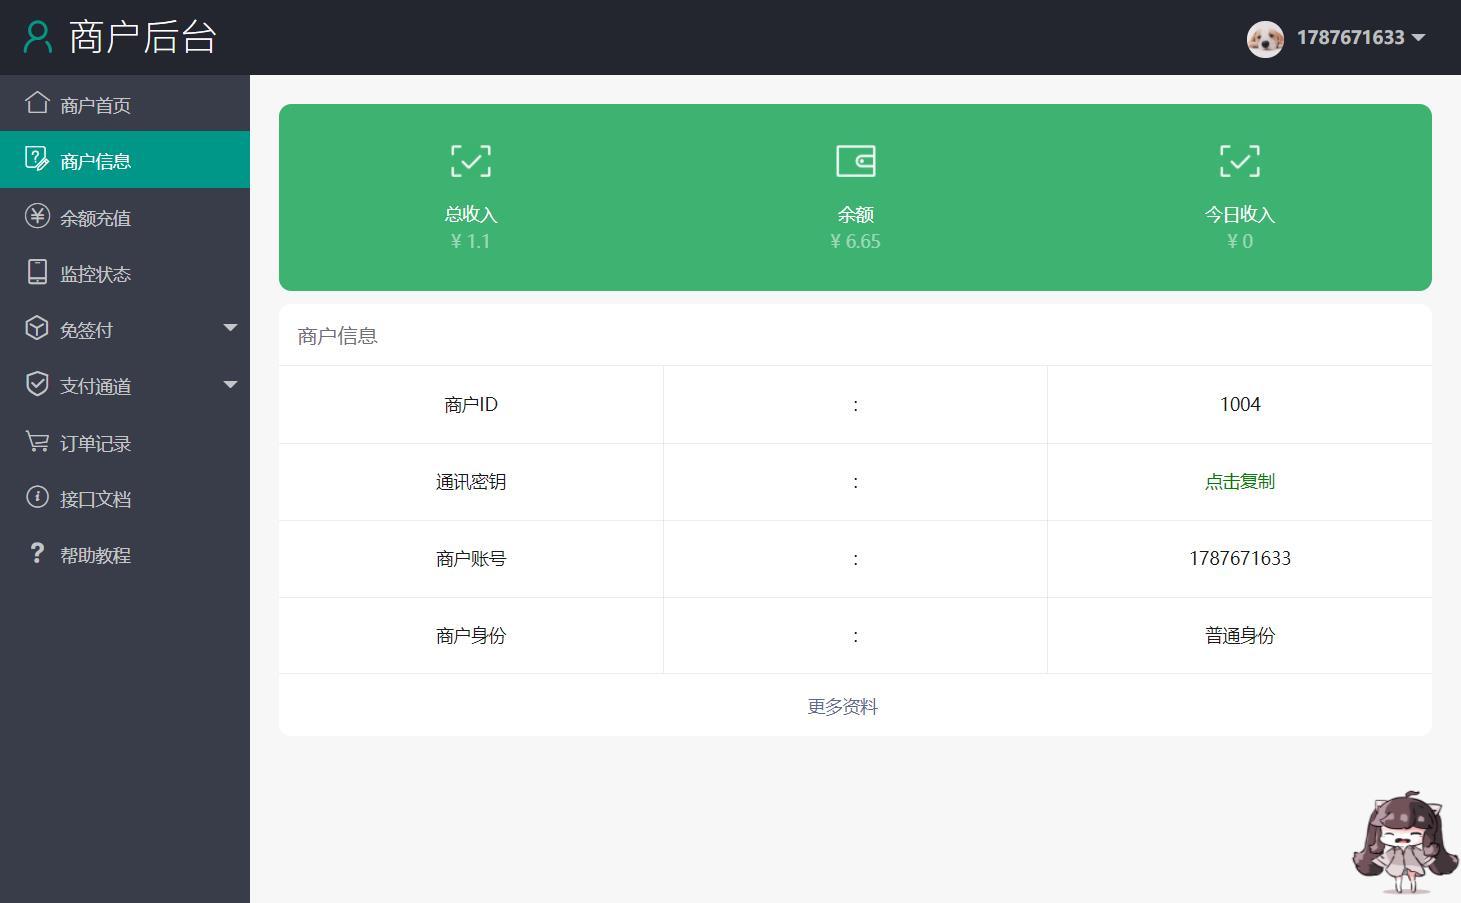The image size is (1461, 903).
Task: Click the cube icon beside 免签付
Action: 37,328
